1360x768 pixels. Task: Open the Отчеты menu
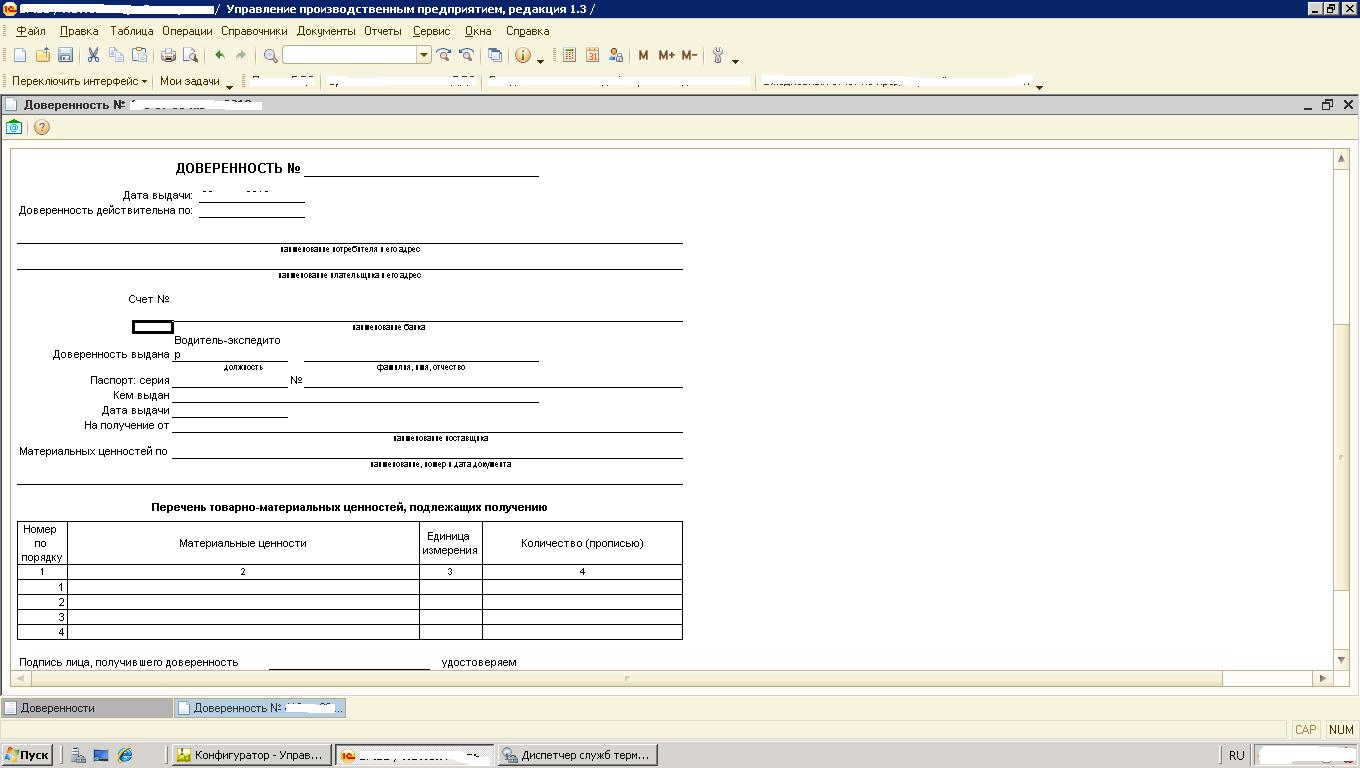pos(382,31)
